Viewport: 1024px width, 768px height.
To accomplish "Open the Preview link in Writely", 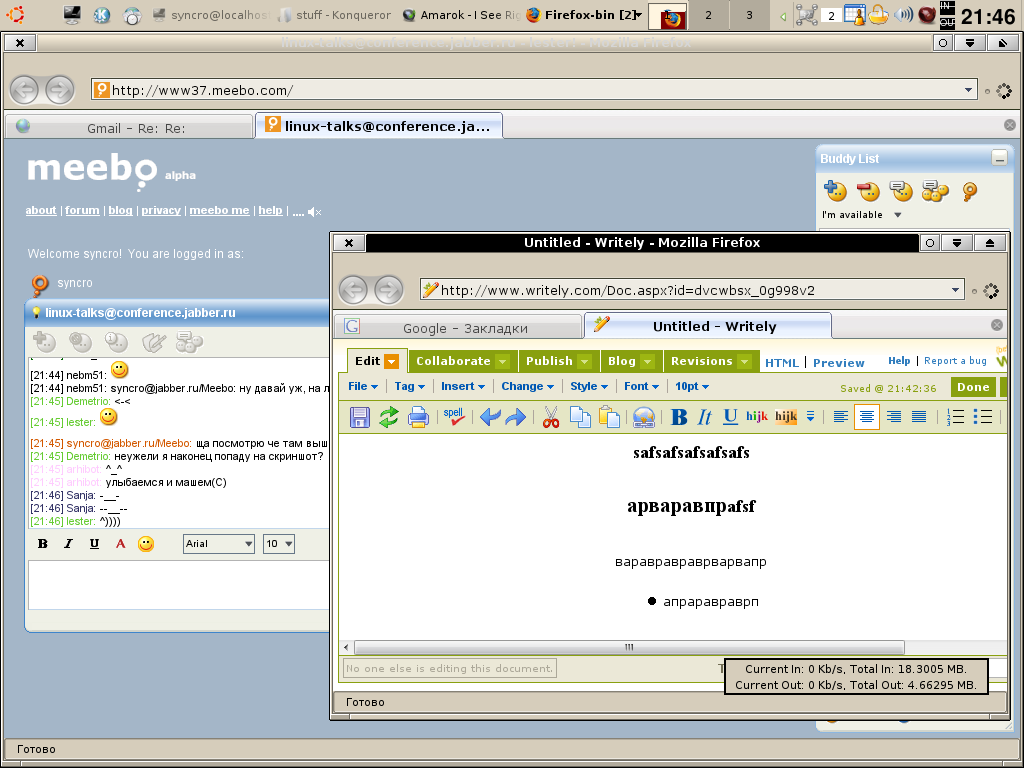I will click(x=839, y=362).
